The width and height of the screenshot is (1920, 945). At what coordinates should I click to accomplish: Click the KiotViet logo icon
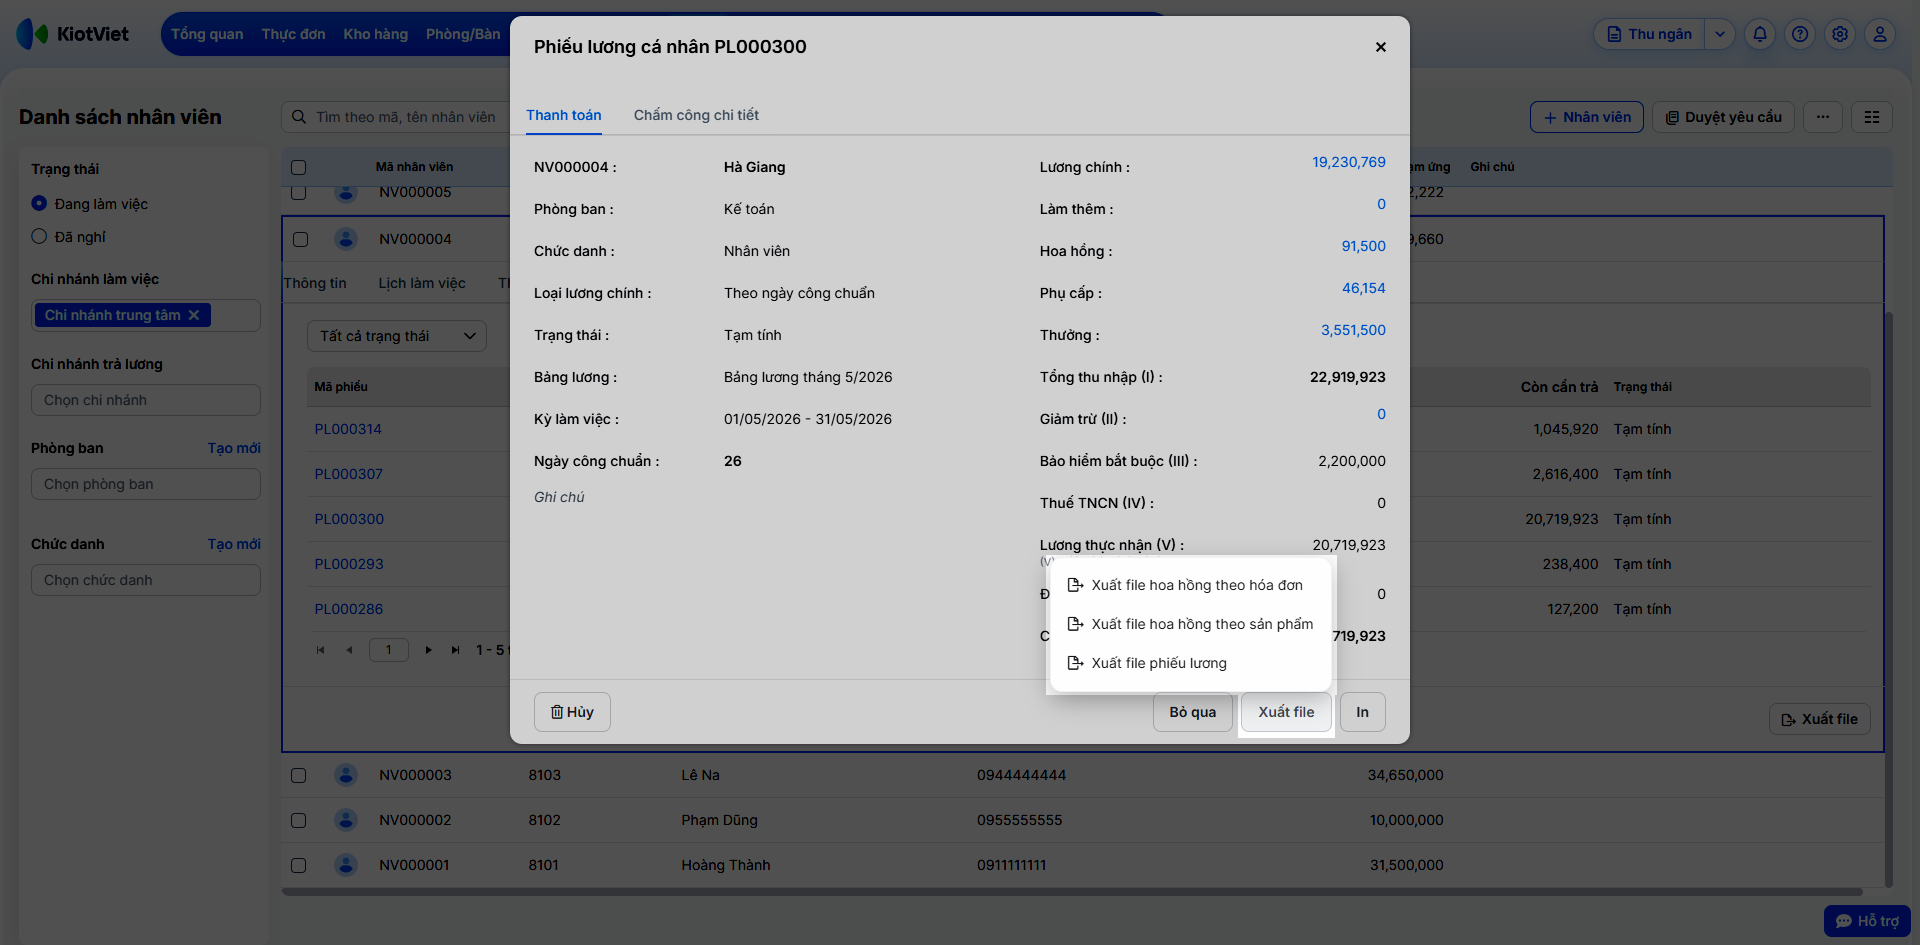coord(32,34)
